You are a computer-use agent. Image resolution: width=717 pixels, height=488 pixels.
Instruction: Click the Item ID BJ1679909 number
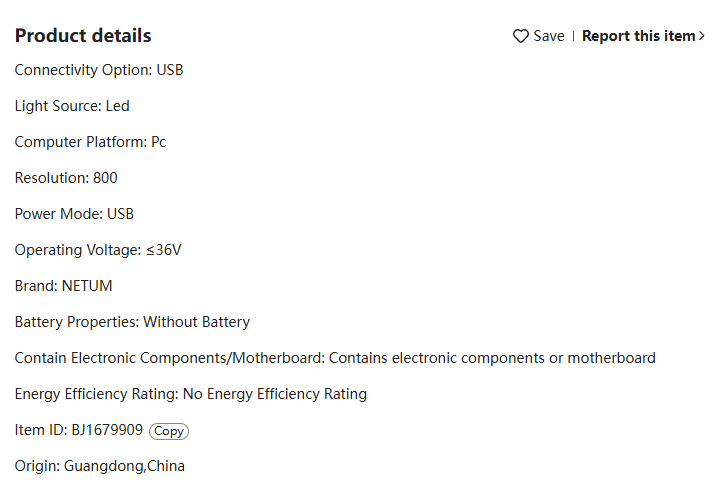point(107,430)
